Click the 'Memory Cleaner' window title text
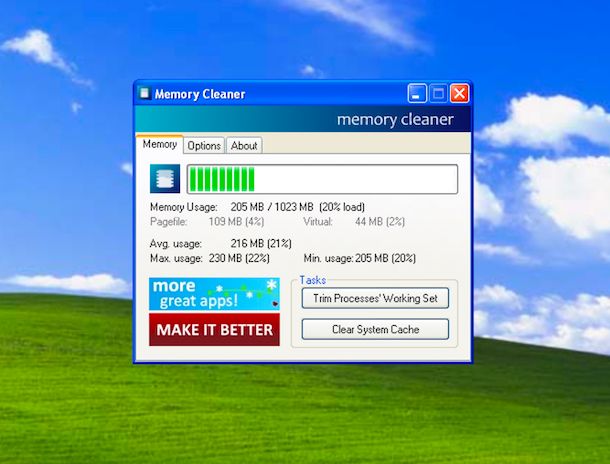 [200, 94]
